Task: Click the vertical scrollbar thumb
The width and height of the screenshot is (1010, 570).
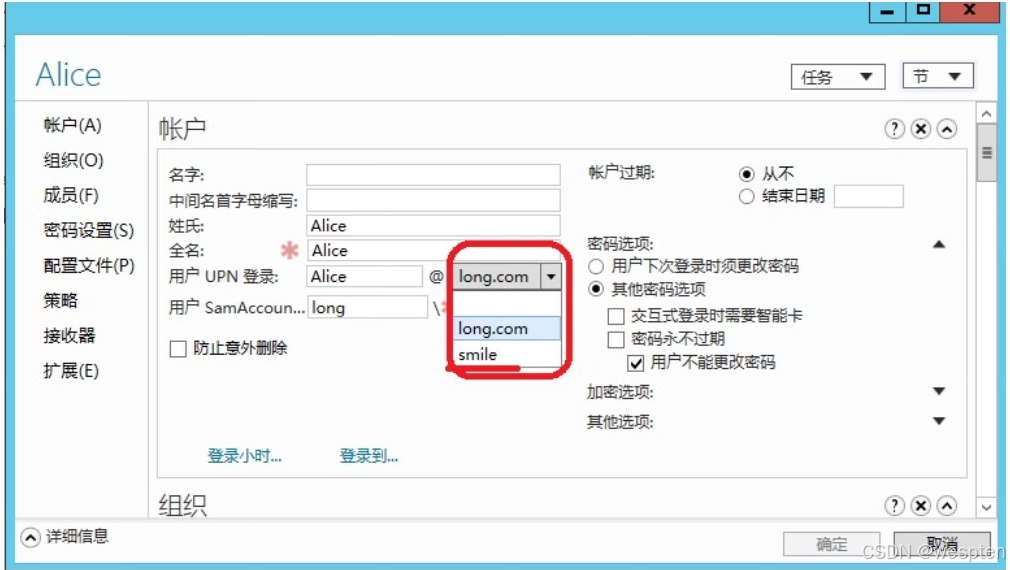Action: click(986, 153)
